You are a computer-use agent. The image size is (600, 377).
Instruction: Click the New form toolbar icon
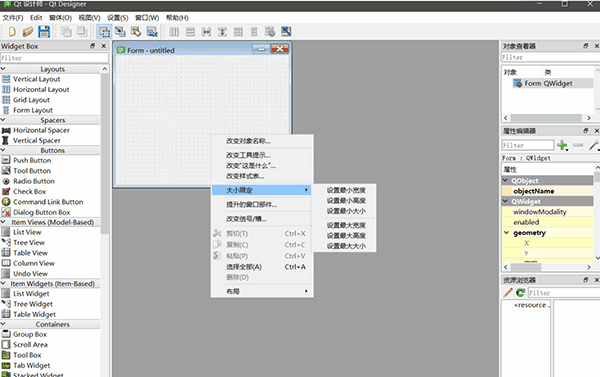[12, 32]
